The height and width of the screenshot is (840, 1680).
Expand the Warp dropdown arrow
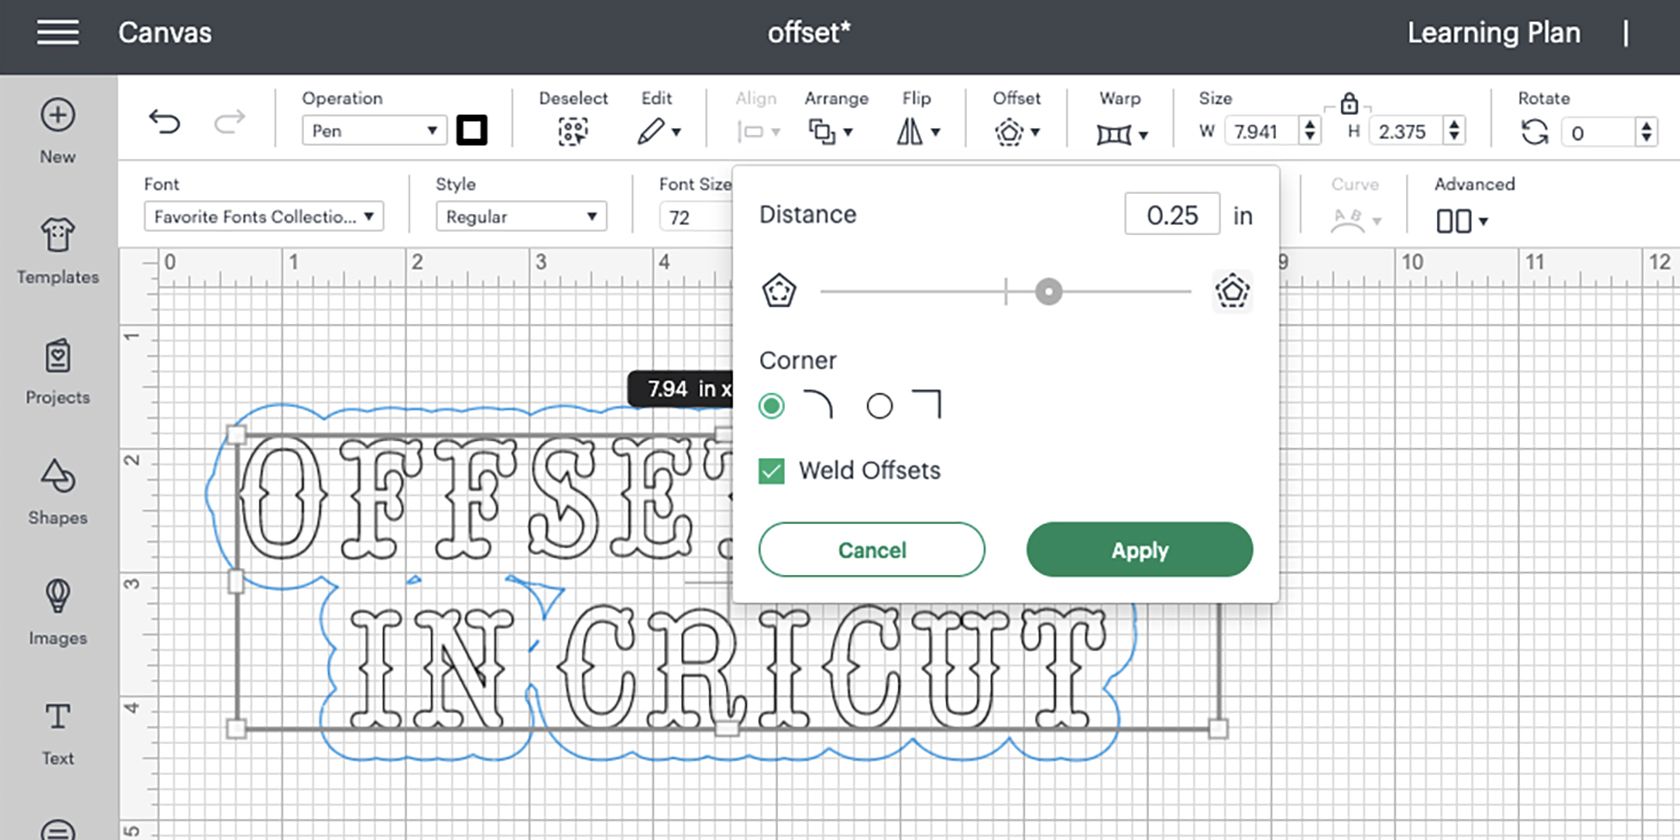[x=1143, y=135]
